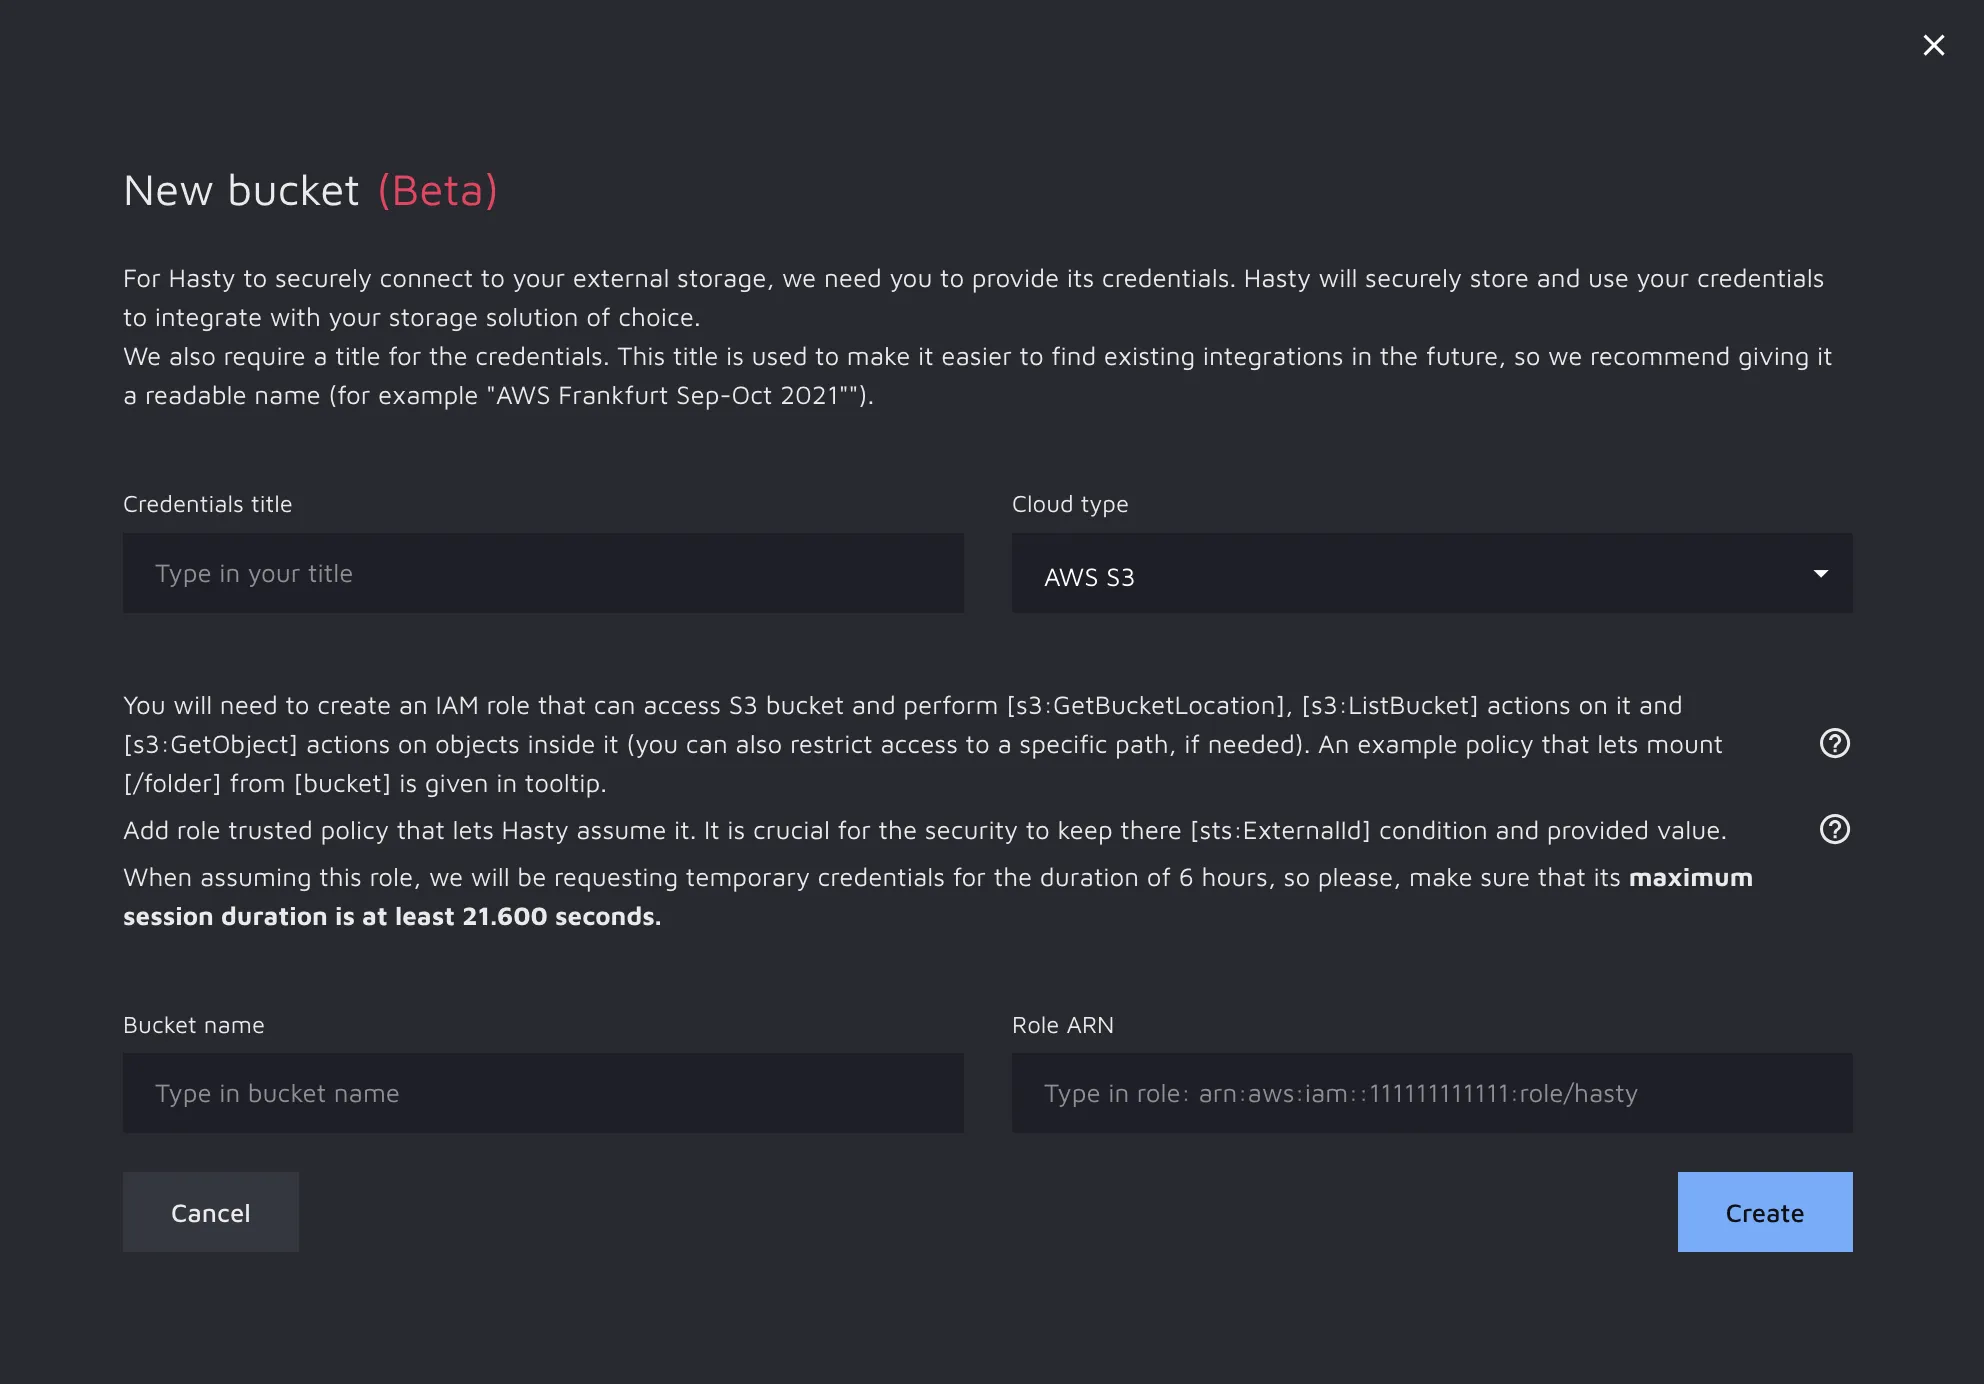Viewport: 1984px width, 1384px height.
Task: Click the paragraph beginning 'Add role trusted policy'
Action: [x=924, y=830]
